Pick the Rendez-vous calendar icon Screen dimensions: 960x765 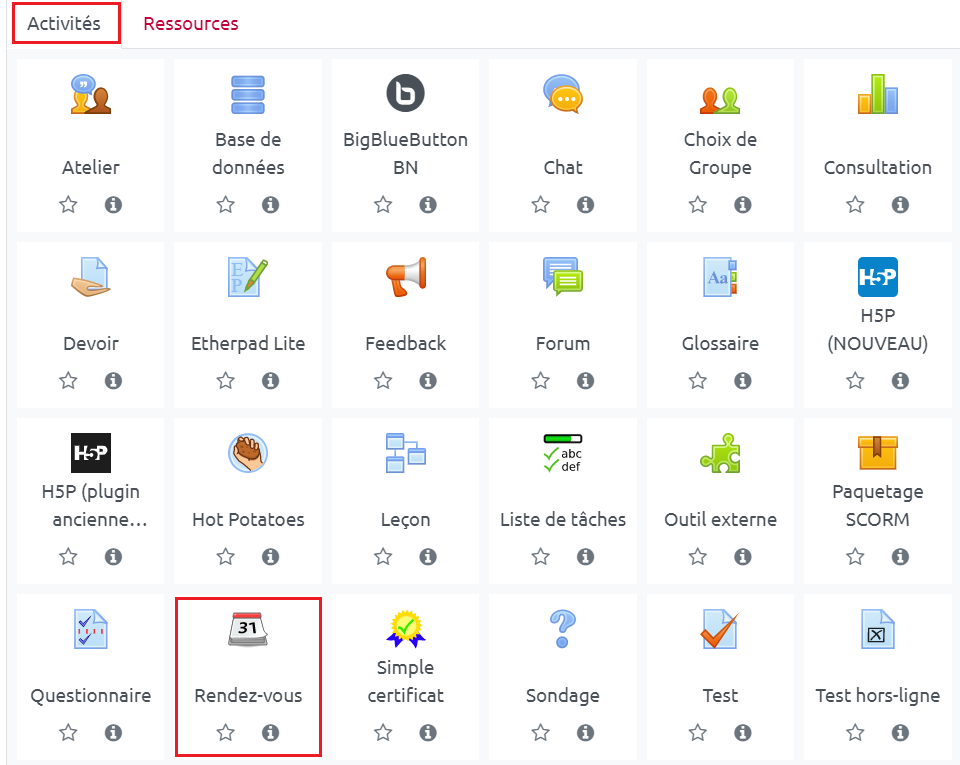(x=248, y=630)
